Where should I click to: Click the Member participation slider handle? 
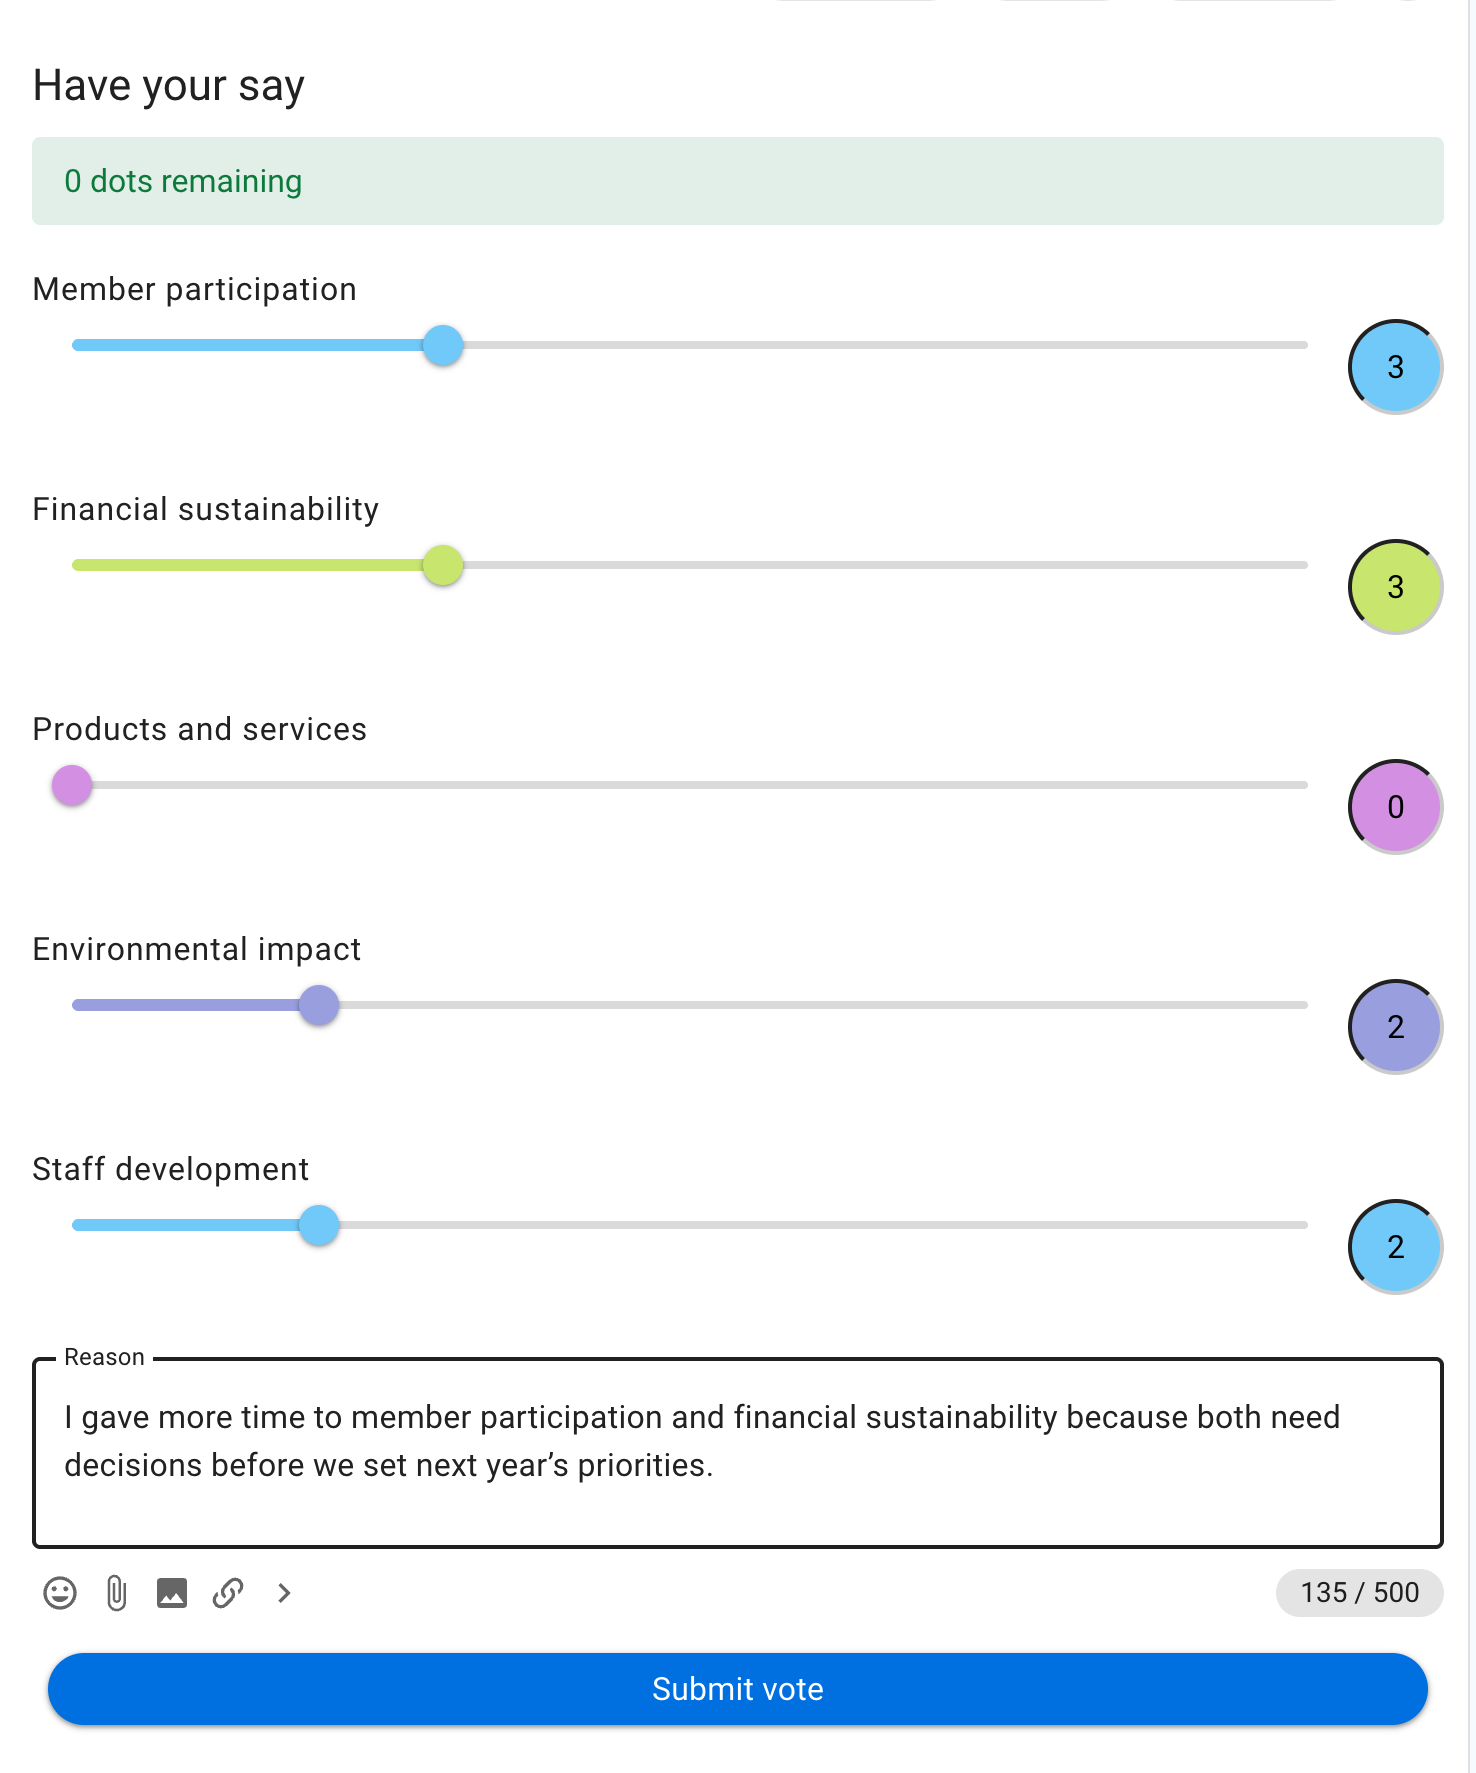point(443,345)
